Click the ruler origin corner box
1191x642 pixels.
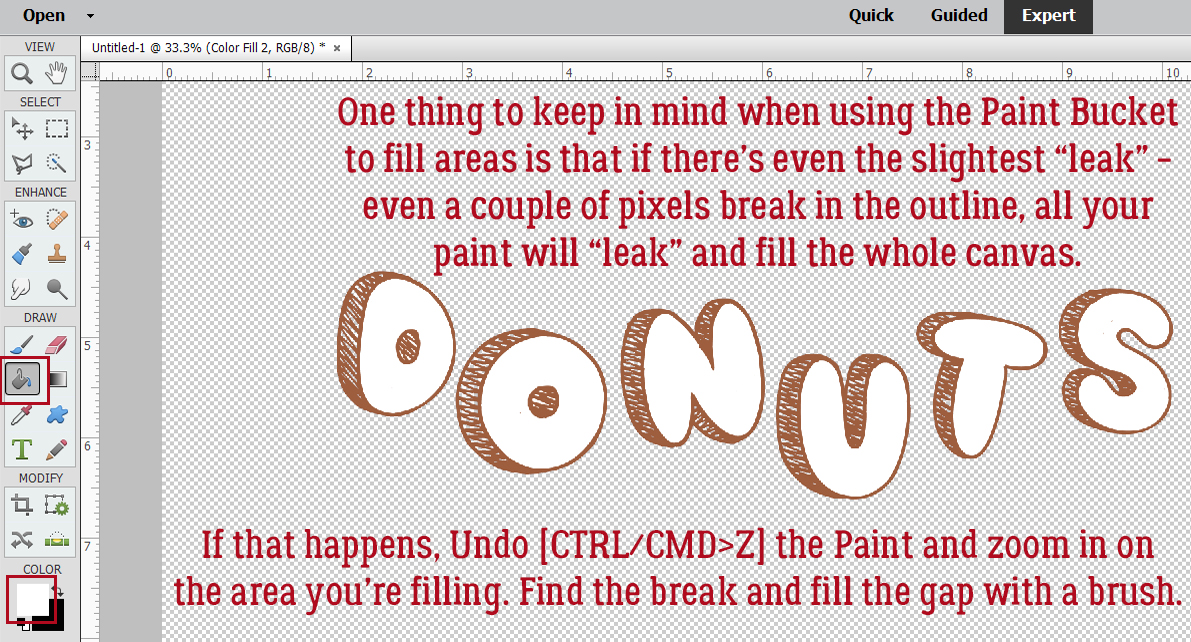90,71
